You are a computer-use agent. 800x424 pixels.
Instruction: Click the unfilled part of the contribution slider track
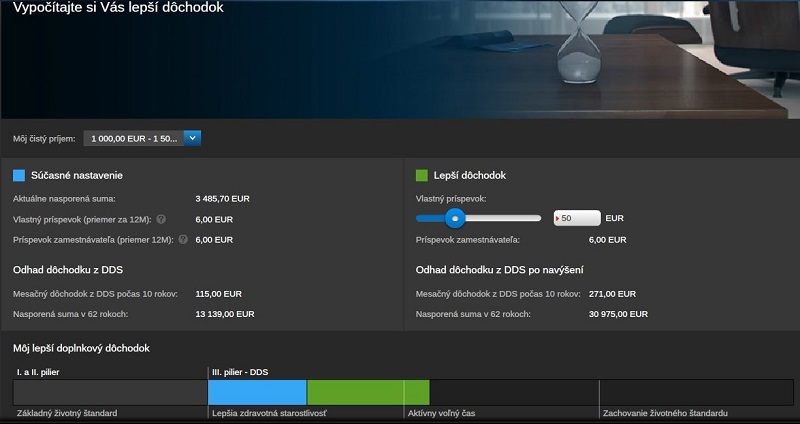coord(503,218)
